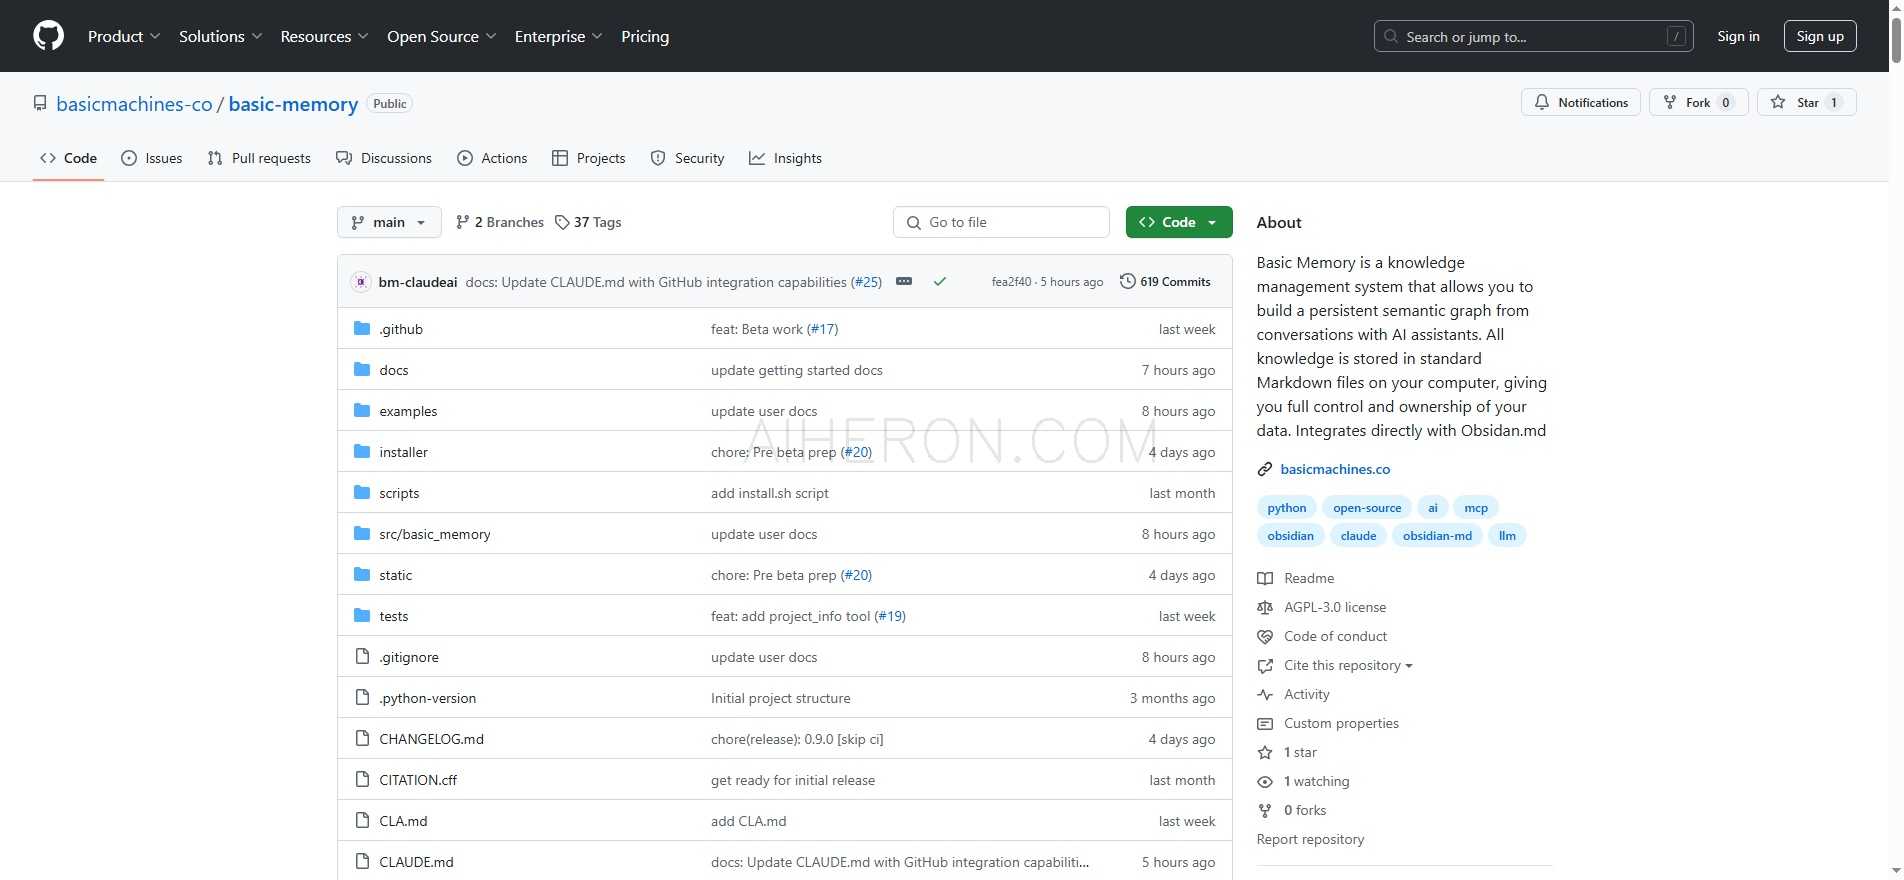Open the green Code dropdown
Viewport: 1904px width, 880px height.
[1179, 222]
